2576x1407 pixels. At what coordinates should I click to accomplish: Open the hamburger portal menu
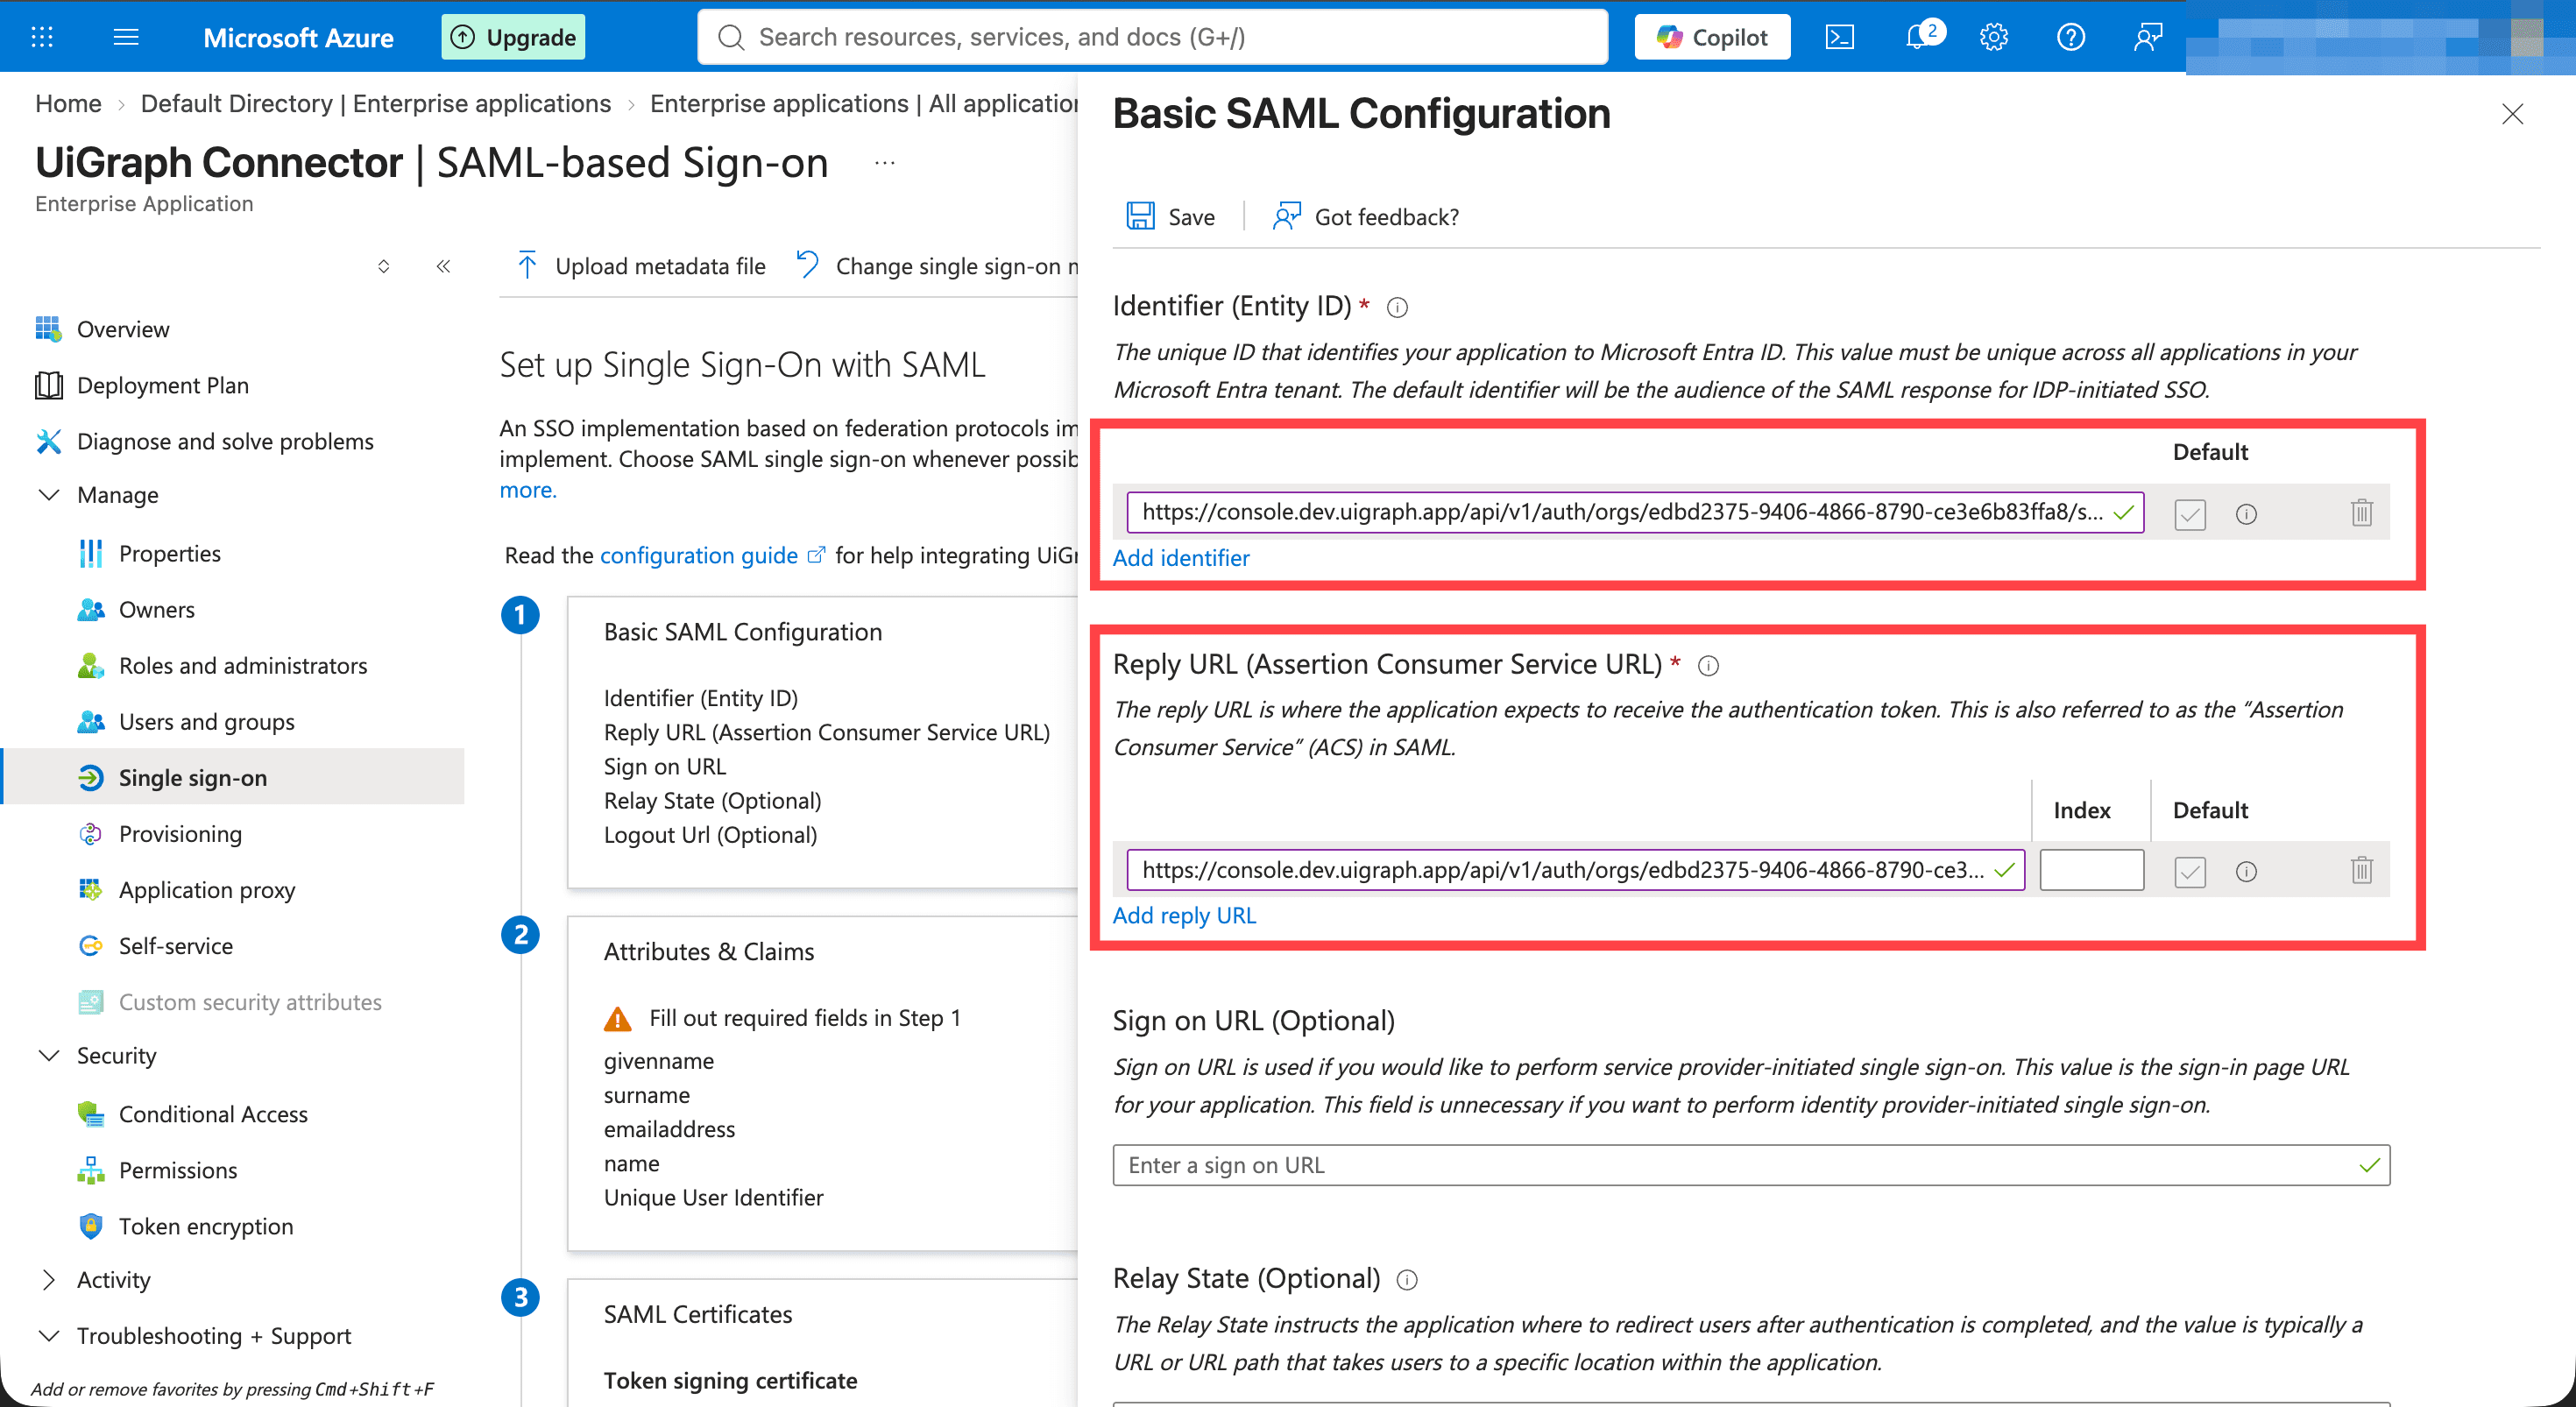[126, 37]
